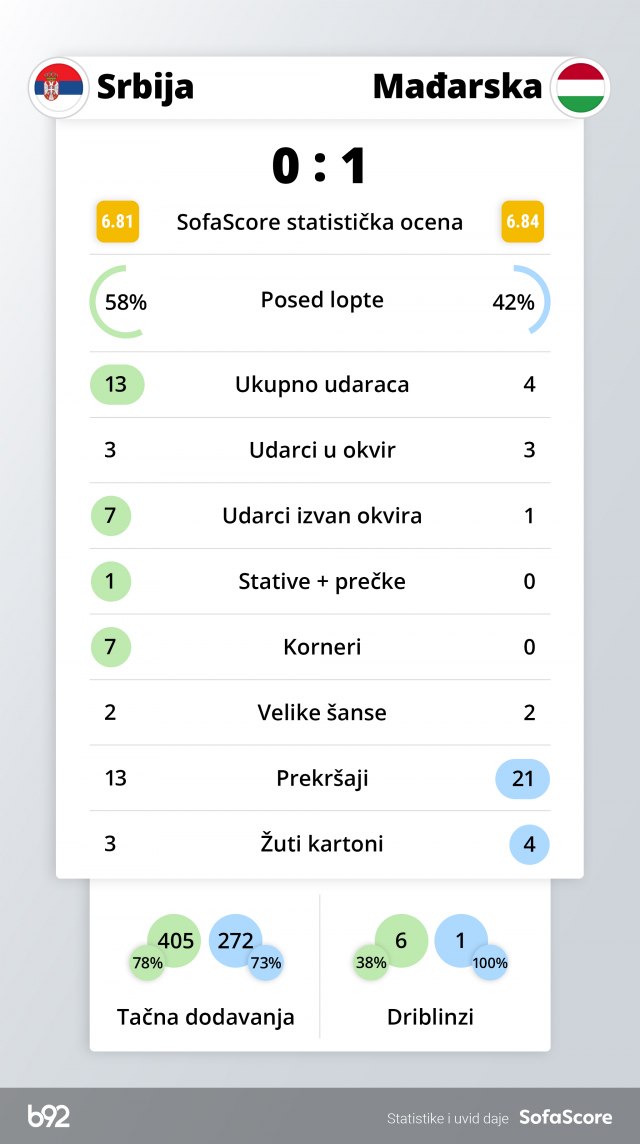Click the blue 272 passes bubble
Viewport: 640px width, 1144px height.
(235, 940)
